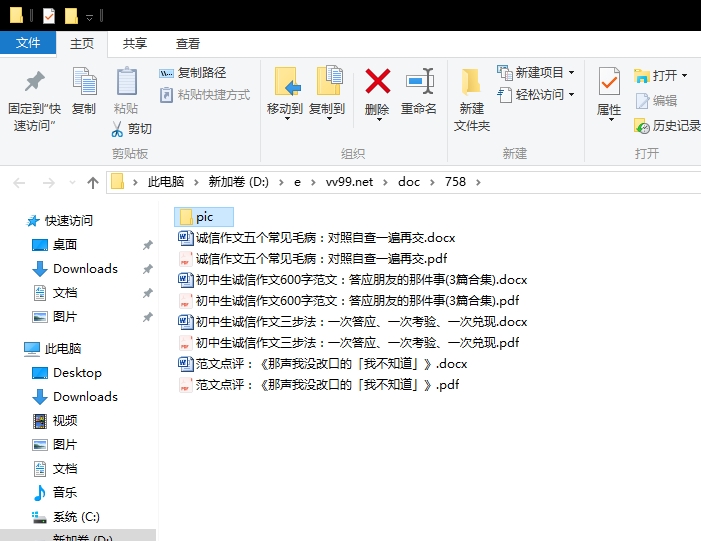The image size is (701, 541).
Task: Go up one folder level
Action: [93, 183]
